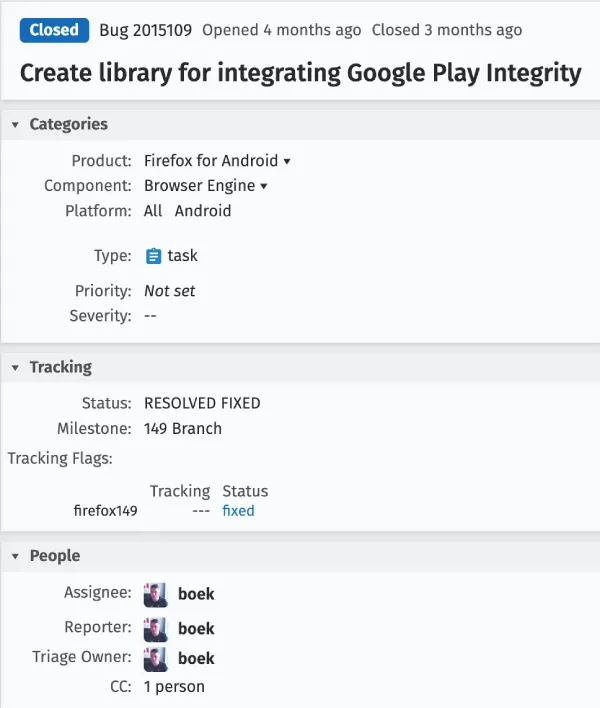Click the Reporter avatar image for boek
Viewport: 600px width, 708px height.
(x=156, y=629)
